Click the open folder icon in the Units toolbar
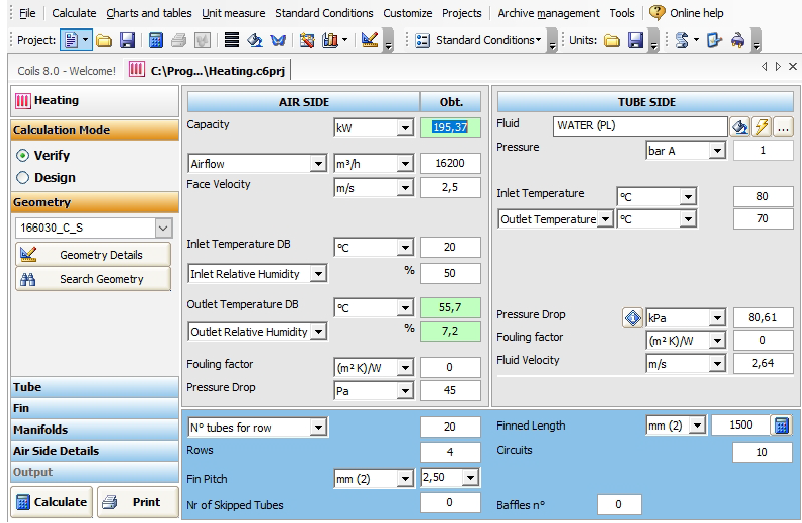 click(x=611, y=40)
